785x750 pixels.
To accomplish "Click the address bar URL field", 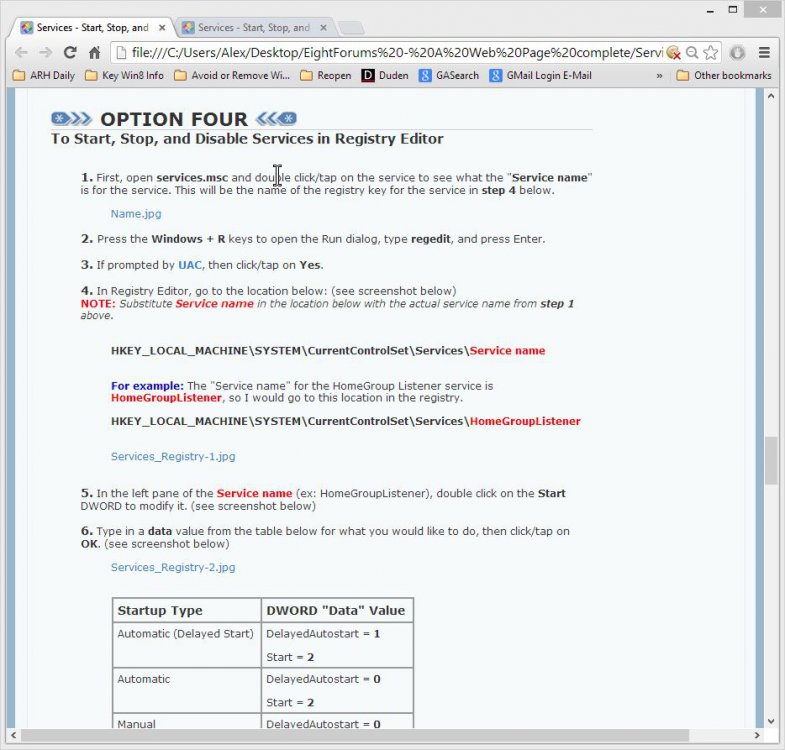I will tap(390, 52).
